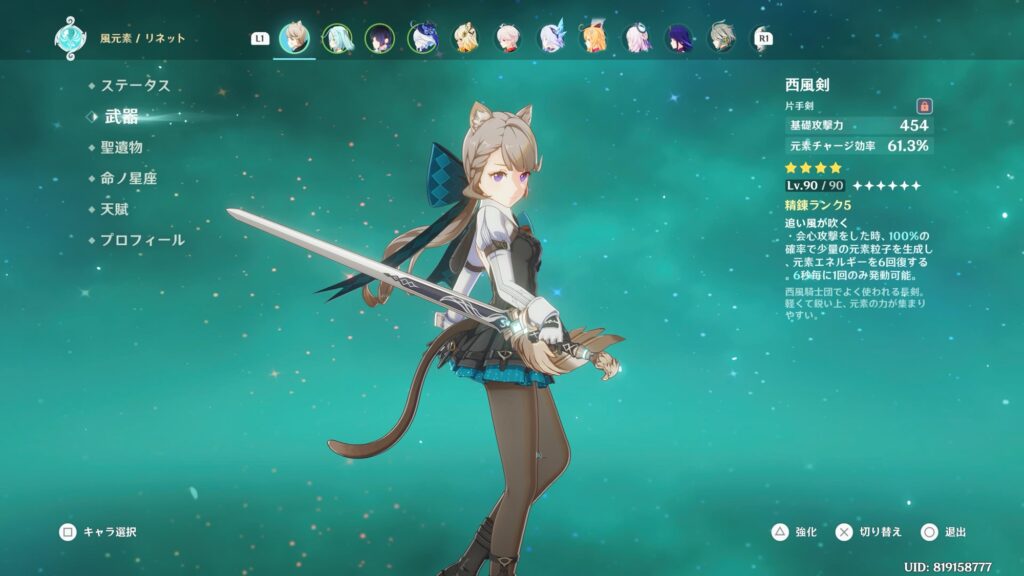The image size is (1024, 576).
Task: Select the gray-green-haired character portrait
Action: pyautogui.click(x=722, y=38)
